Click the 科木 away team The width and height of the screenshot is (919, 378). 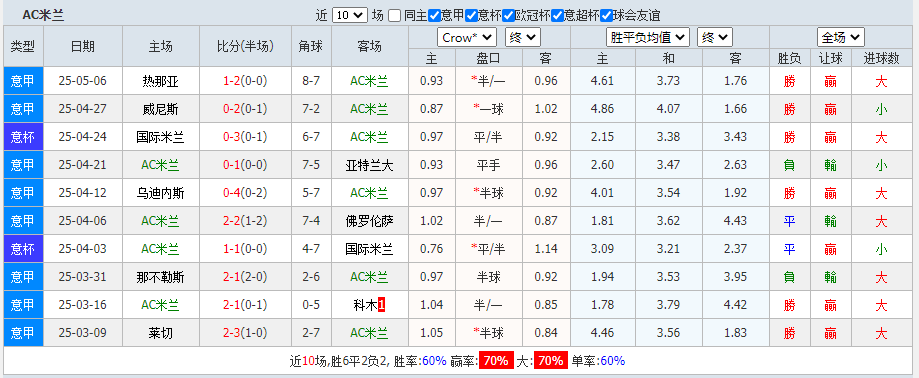(x=365, y=305)
